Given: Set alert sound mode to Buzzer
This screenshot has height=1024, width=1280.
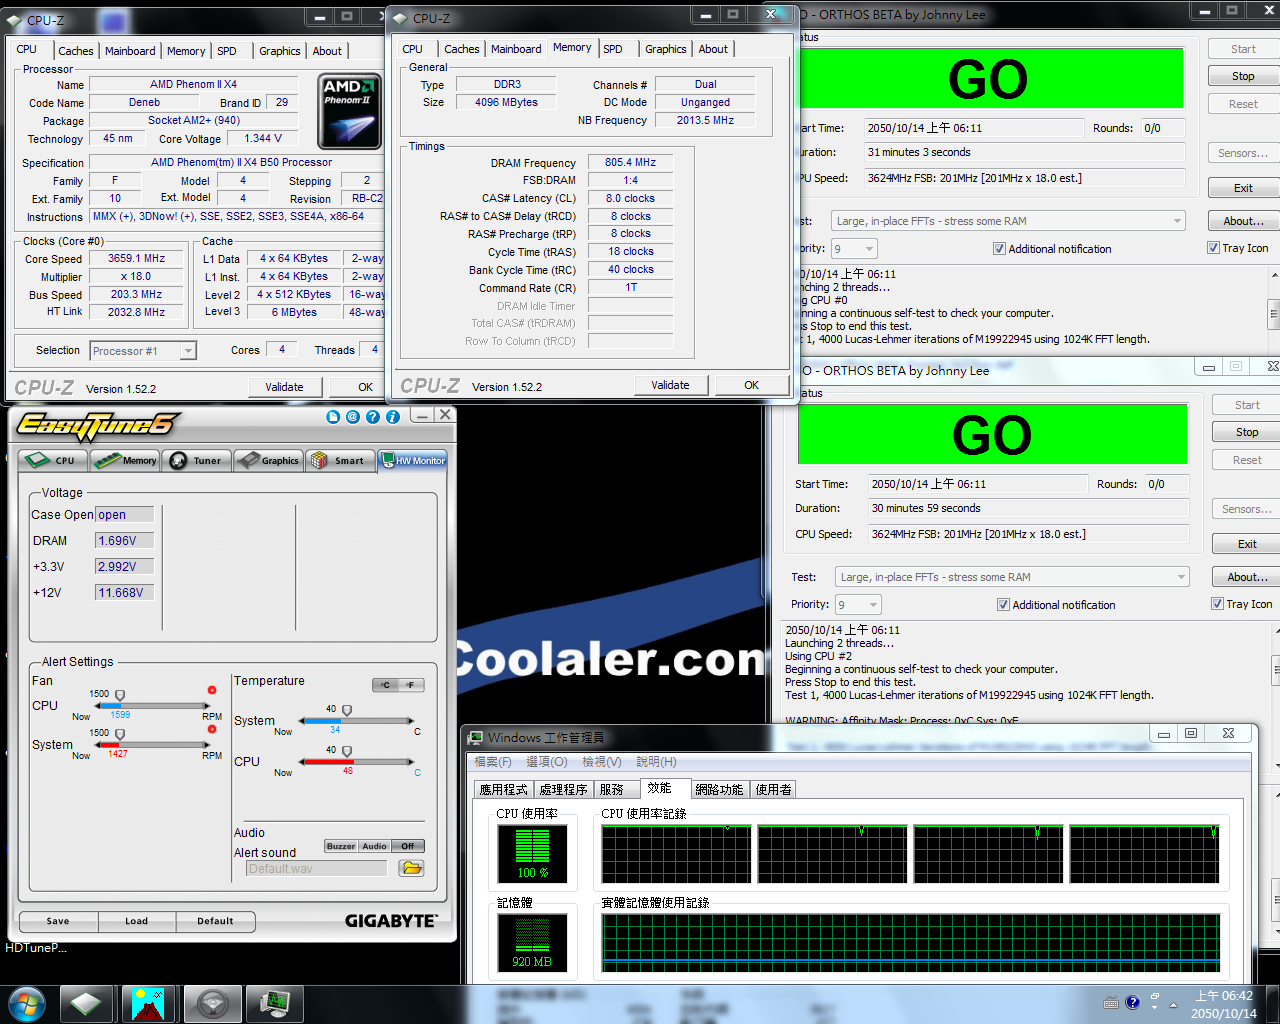Looking at the screenshot, I should pos(341,846).
